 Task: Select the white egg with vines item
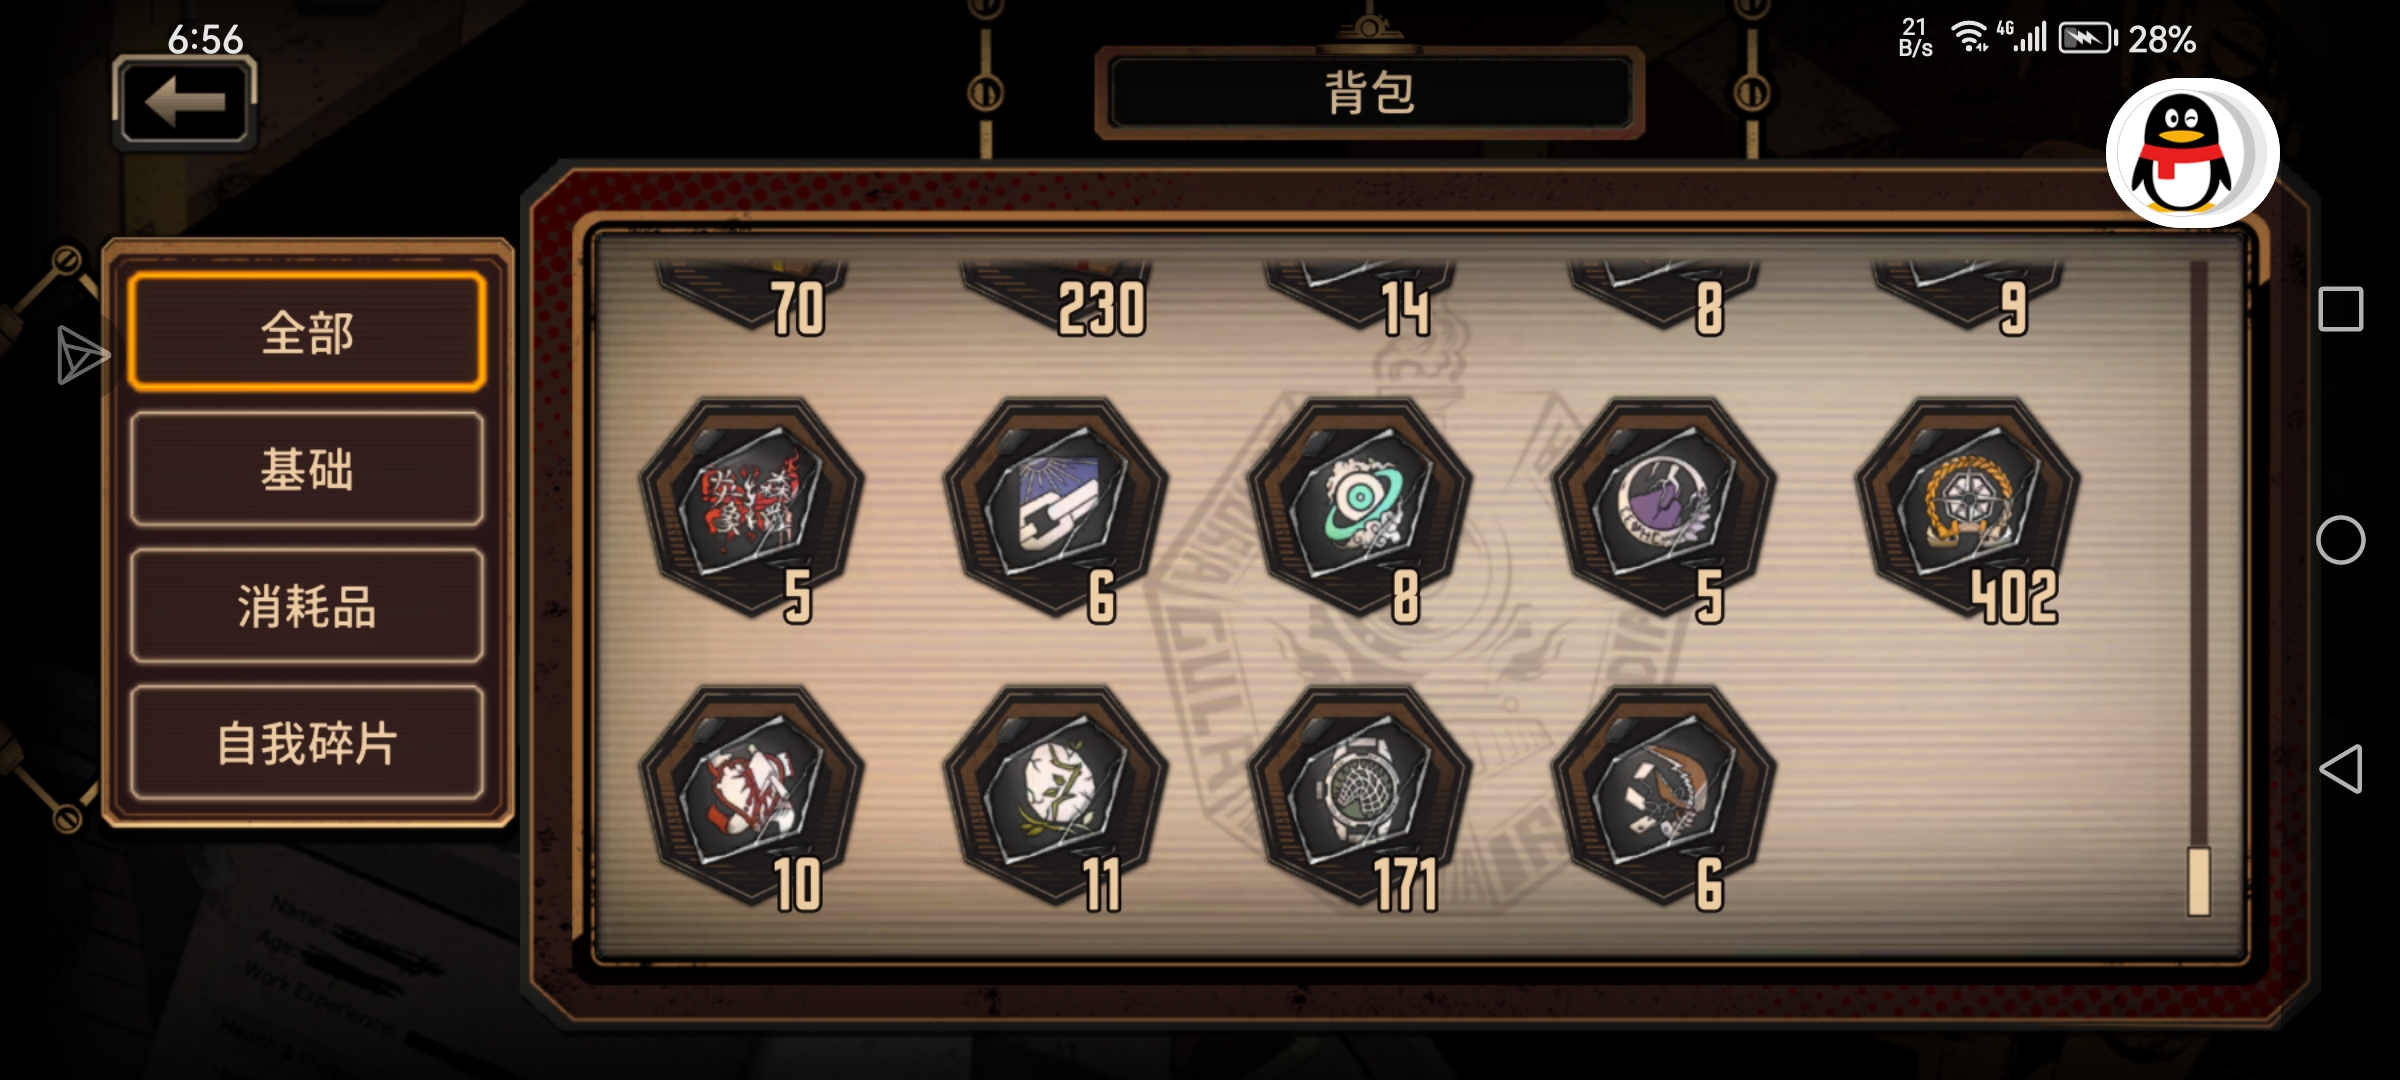click(1056, 796)
